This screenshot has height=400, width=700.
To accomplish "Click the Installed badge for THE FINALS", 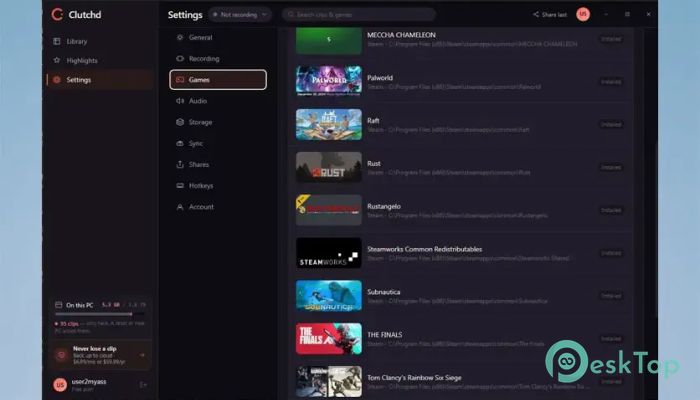I will [x=611, y=338].
